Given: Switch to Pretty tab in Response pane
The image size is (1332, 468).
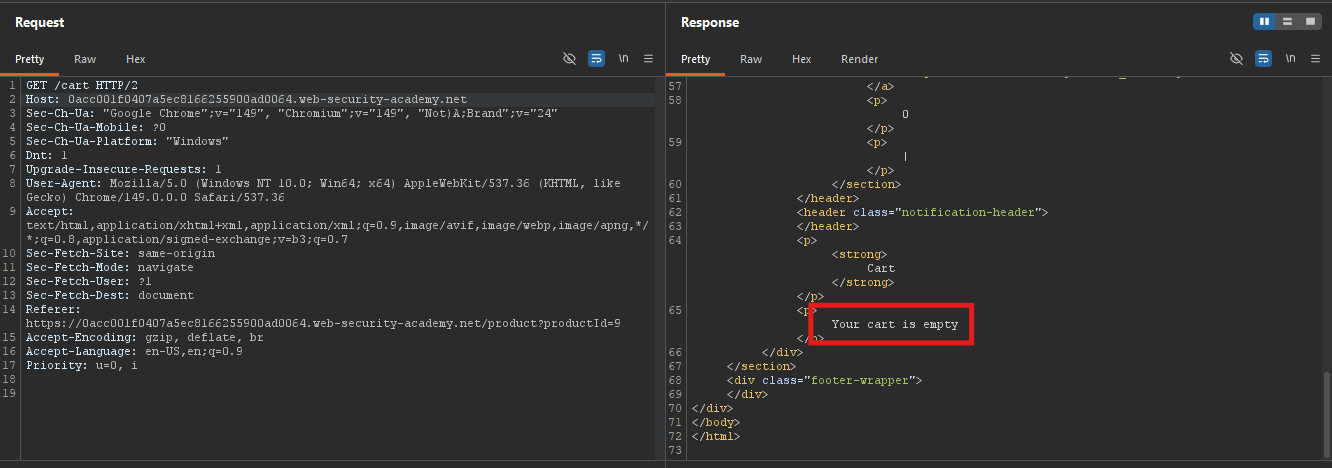Looking at the screenshot, I should (696, 59).
